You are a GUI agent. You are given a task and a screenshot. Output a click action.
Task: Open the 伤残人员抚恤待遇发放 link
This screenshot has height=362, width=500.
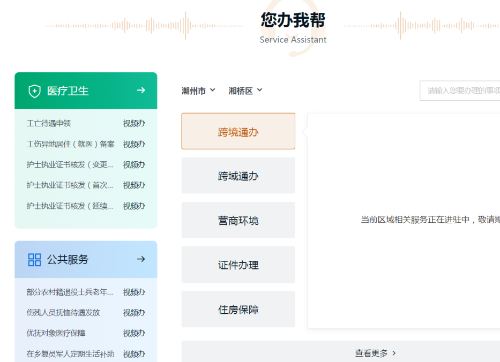pos(63,313)
